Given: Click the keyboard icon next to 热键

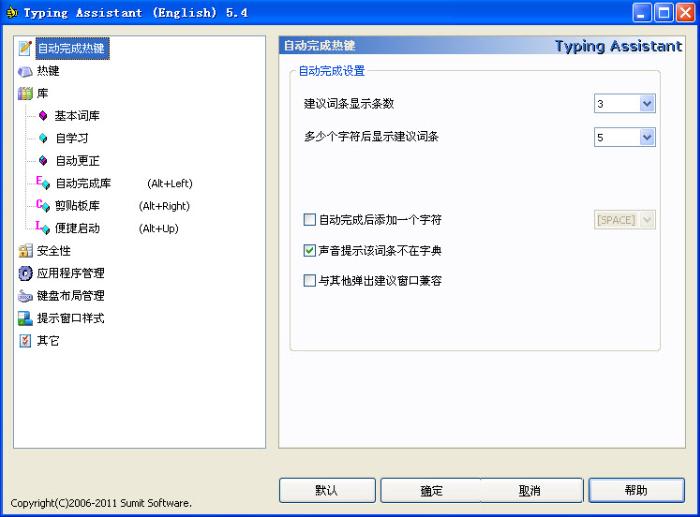Looking at the screenshot, I should point(25,71).
